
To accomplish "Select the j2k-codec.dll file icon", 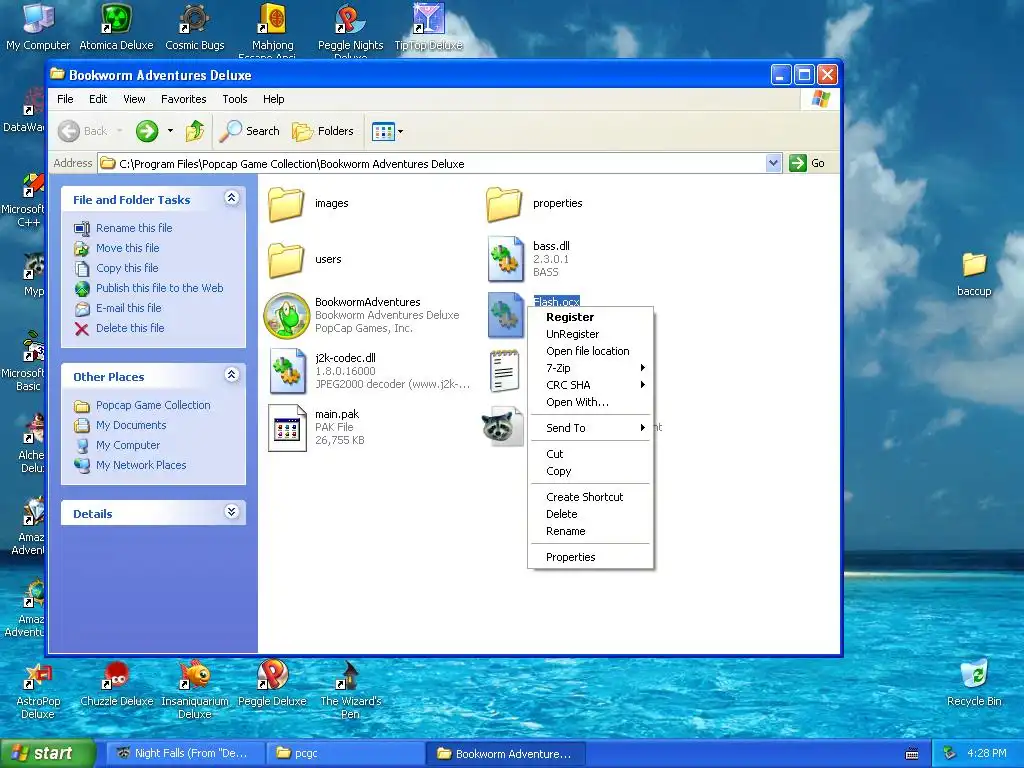I will tap(287, 371).
